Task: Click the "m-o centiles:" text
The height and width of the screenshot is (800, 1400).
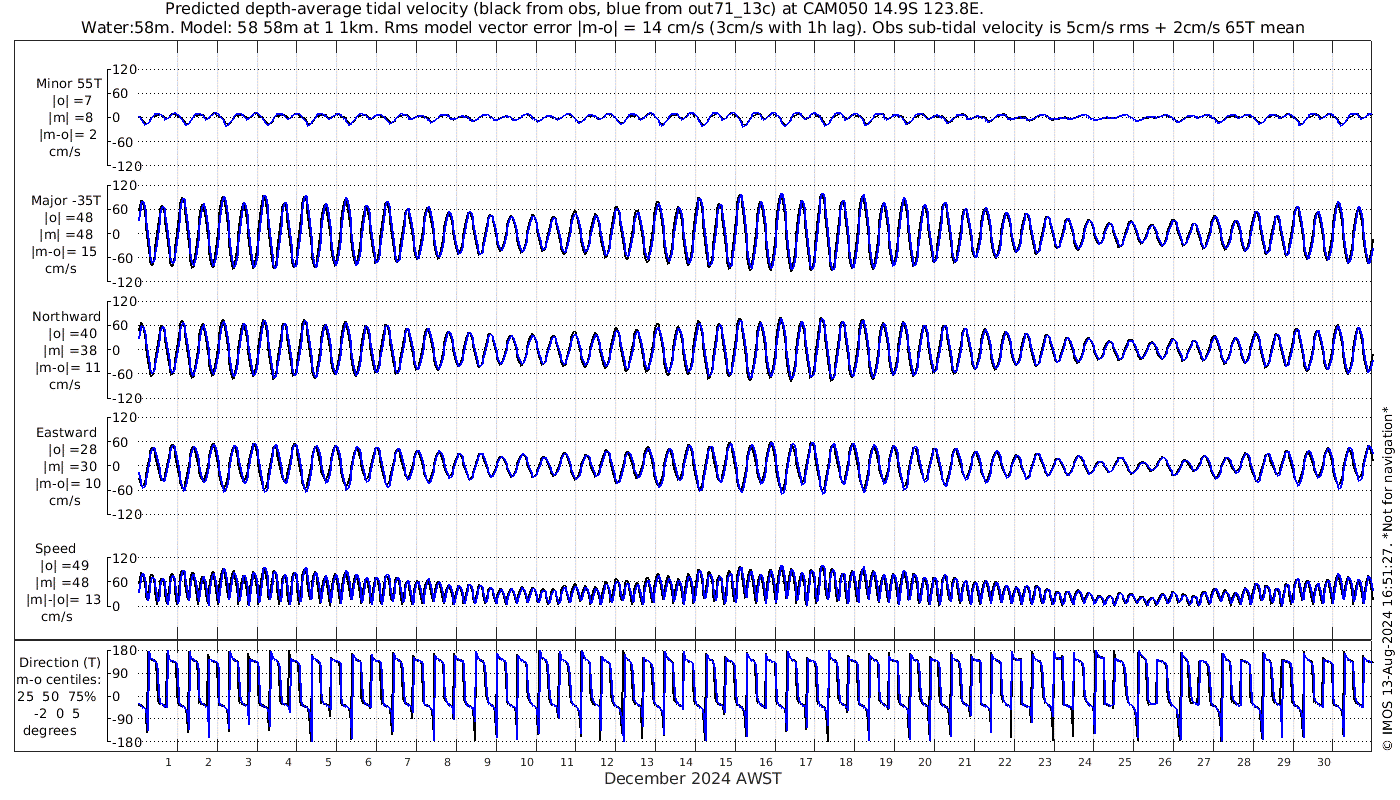Action: coord(59,679)
